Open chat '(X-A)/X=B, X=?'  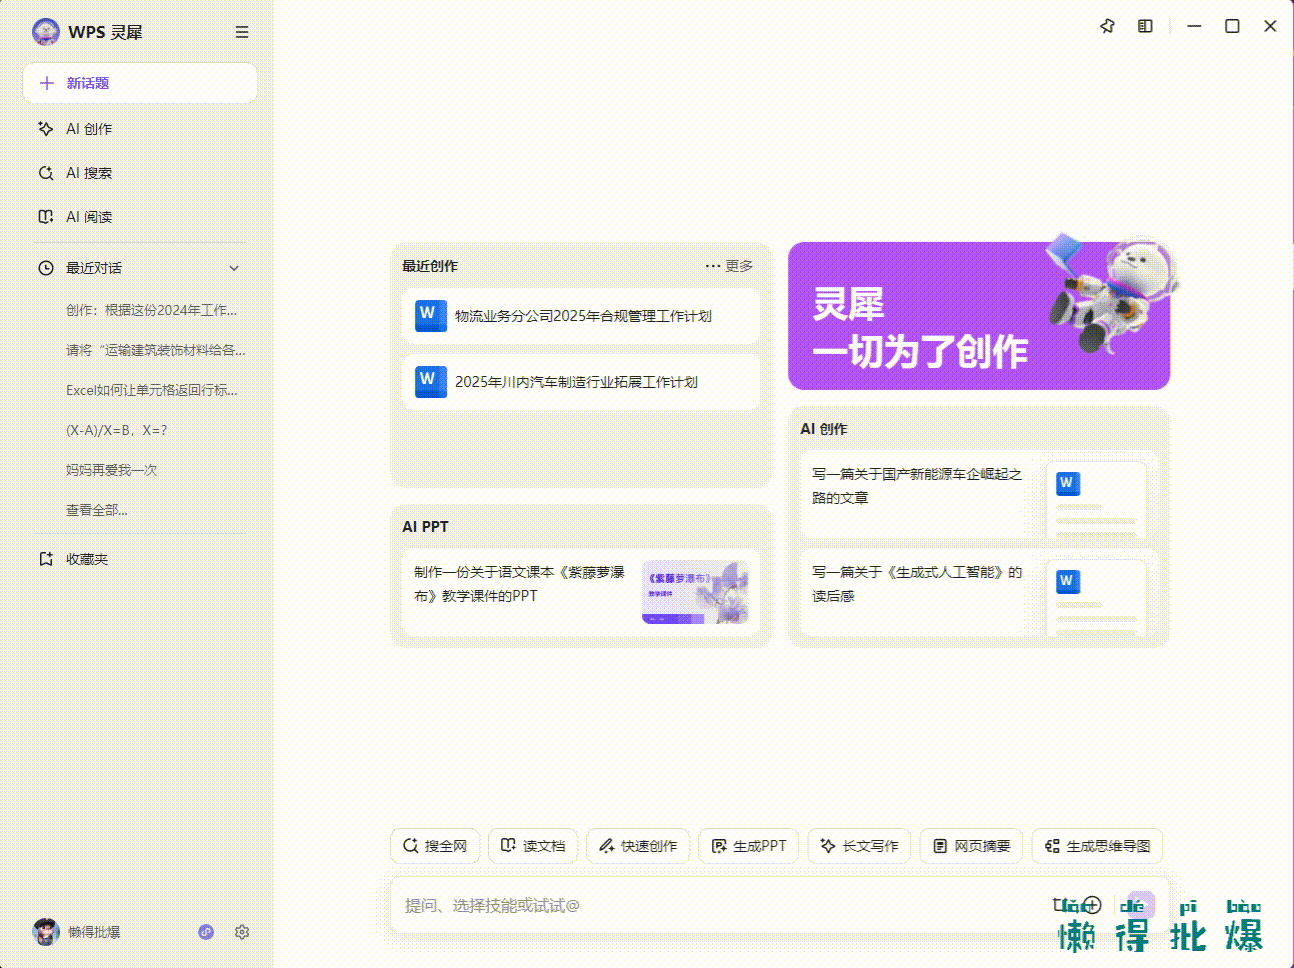click(117, 430)
